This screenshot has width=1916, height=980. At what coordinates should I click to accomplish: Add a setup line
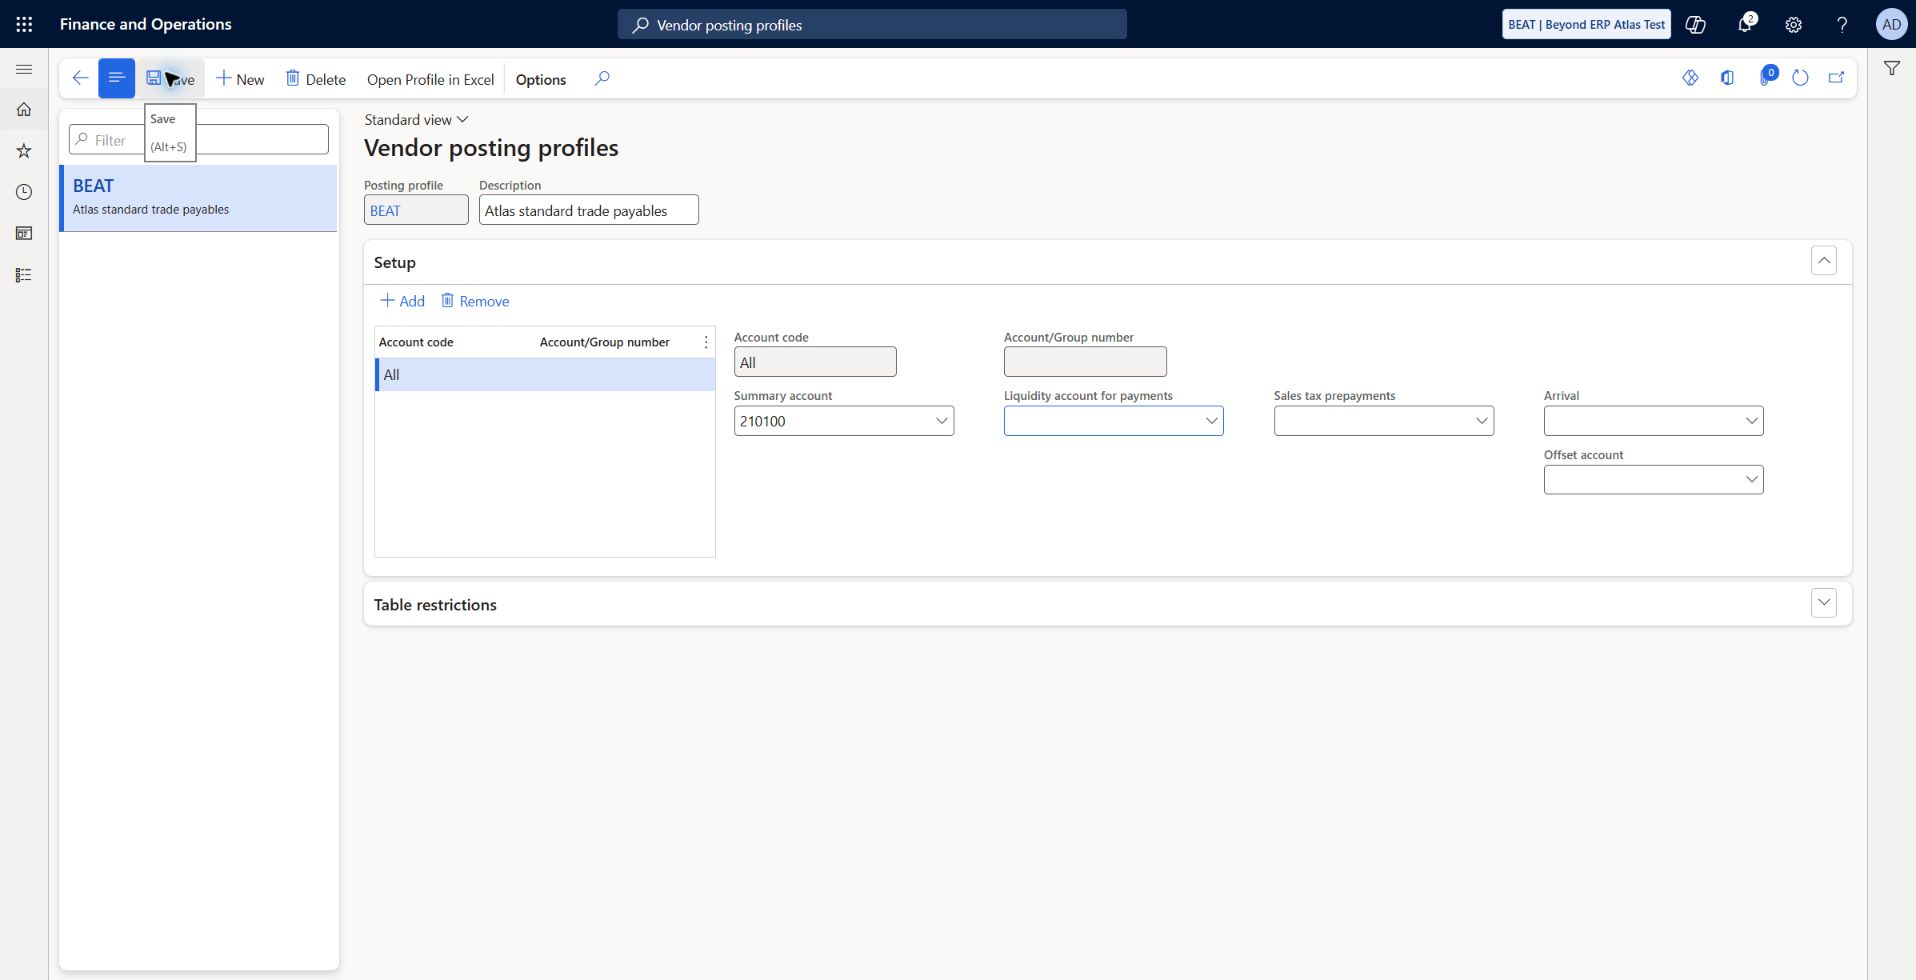tap(402, 301)
